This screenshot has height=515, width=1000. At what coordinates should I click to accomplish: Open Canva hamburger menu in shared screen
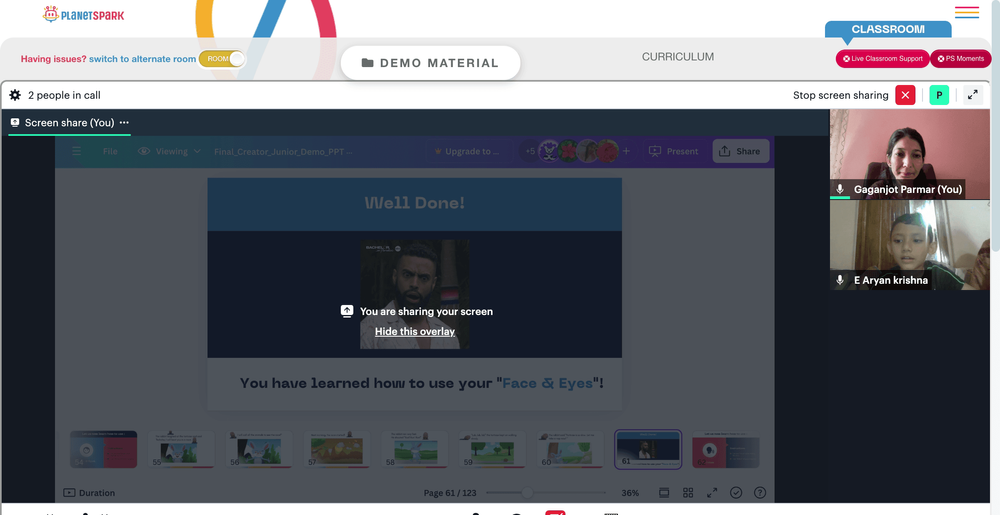point(77,151)
